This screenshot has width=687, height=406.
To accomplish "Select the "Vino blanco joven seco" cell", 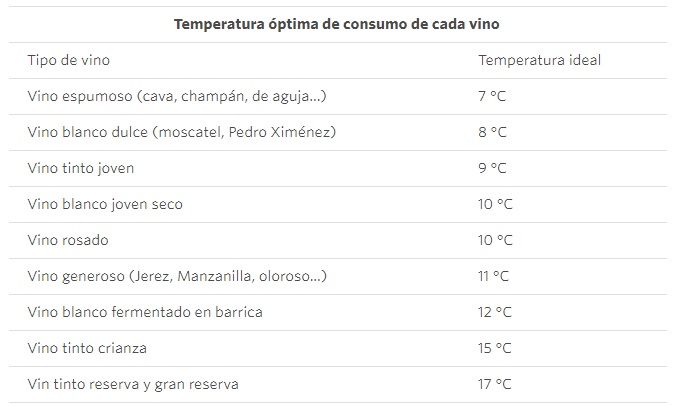I will click(105, 204).
